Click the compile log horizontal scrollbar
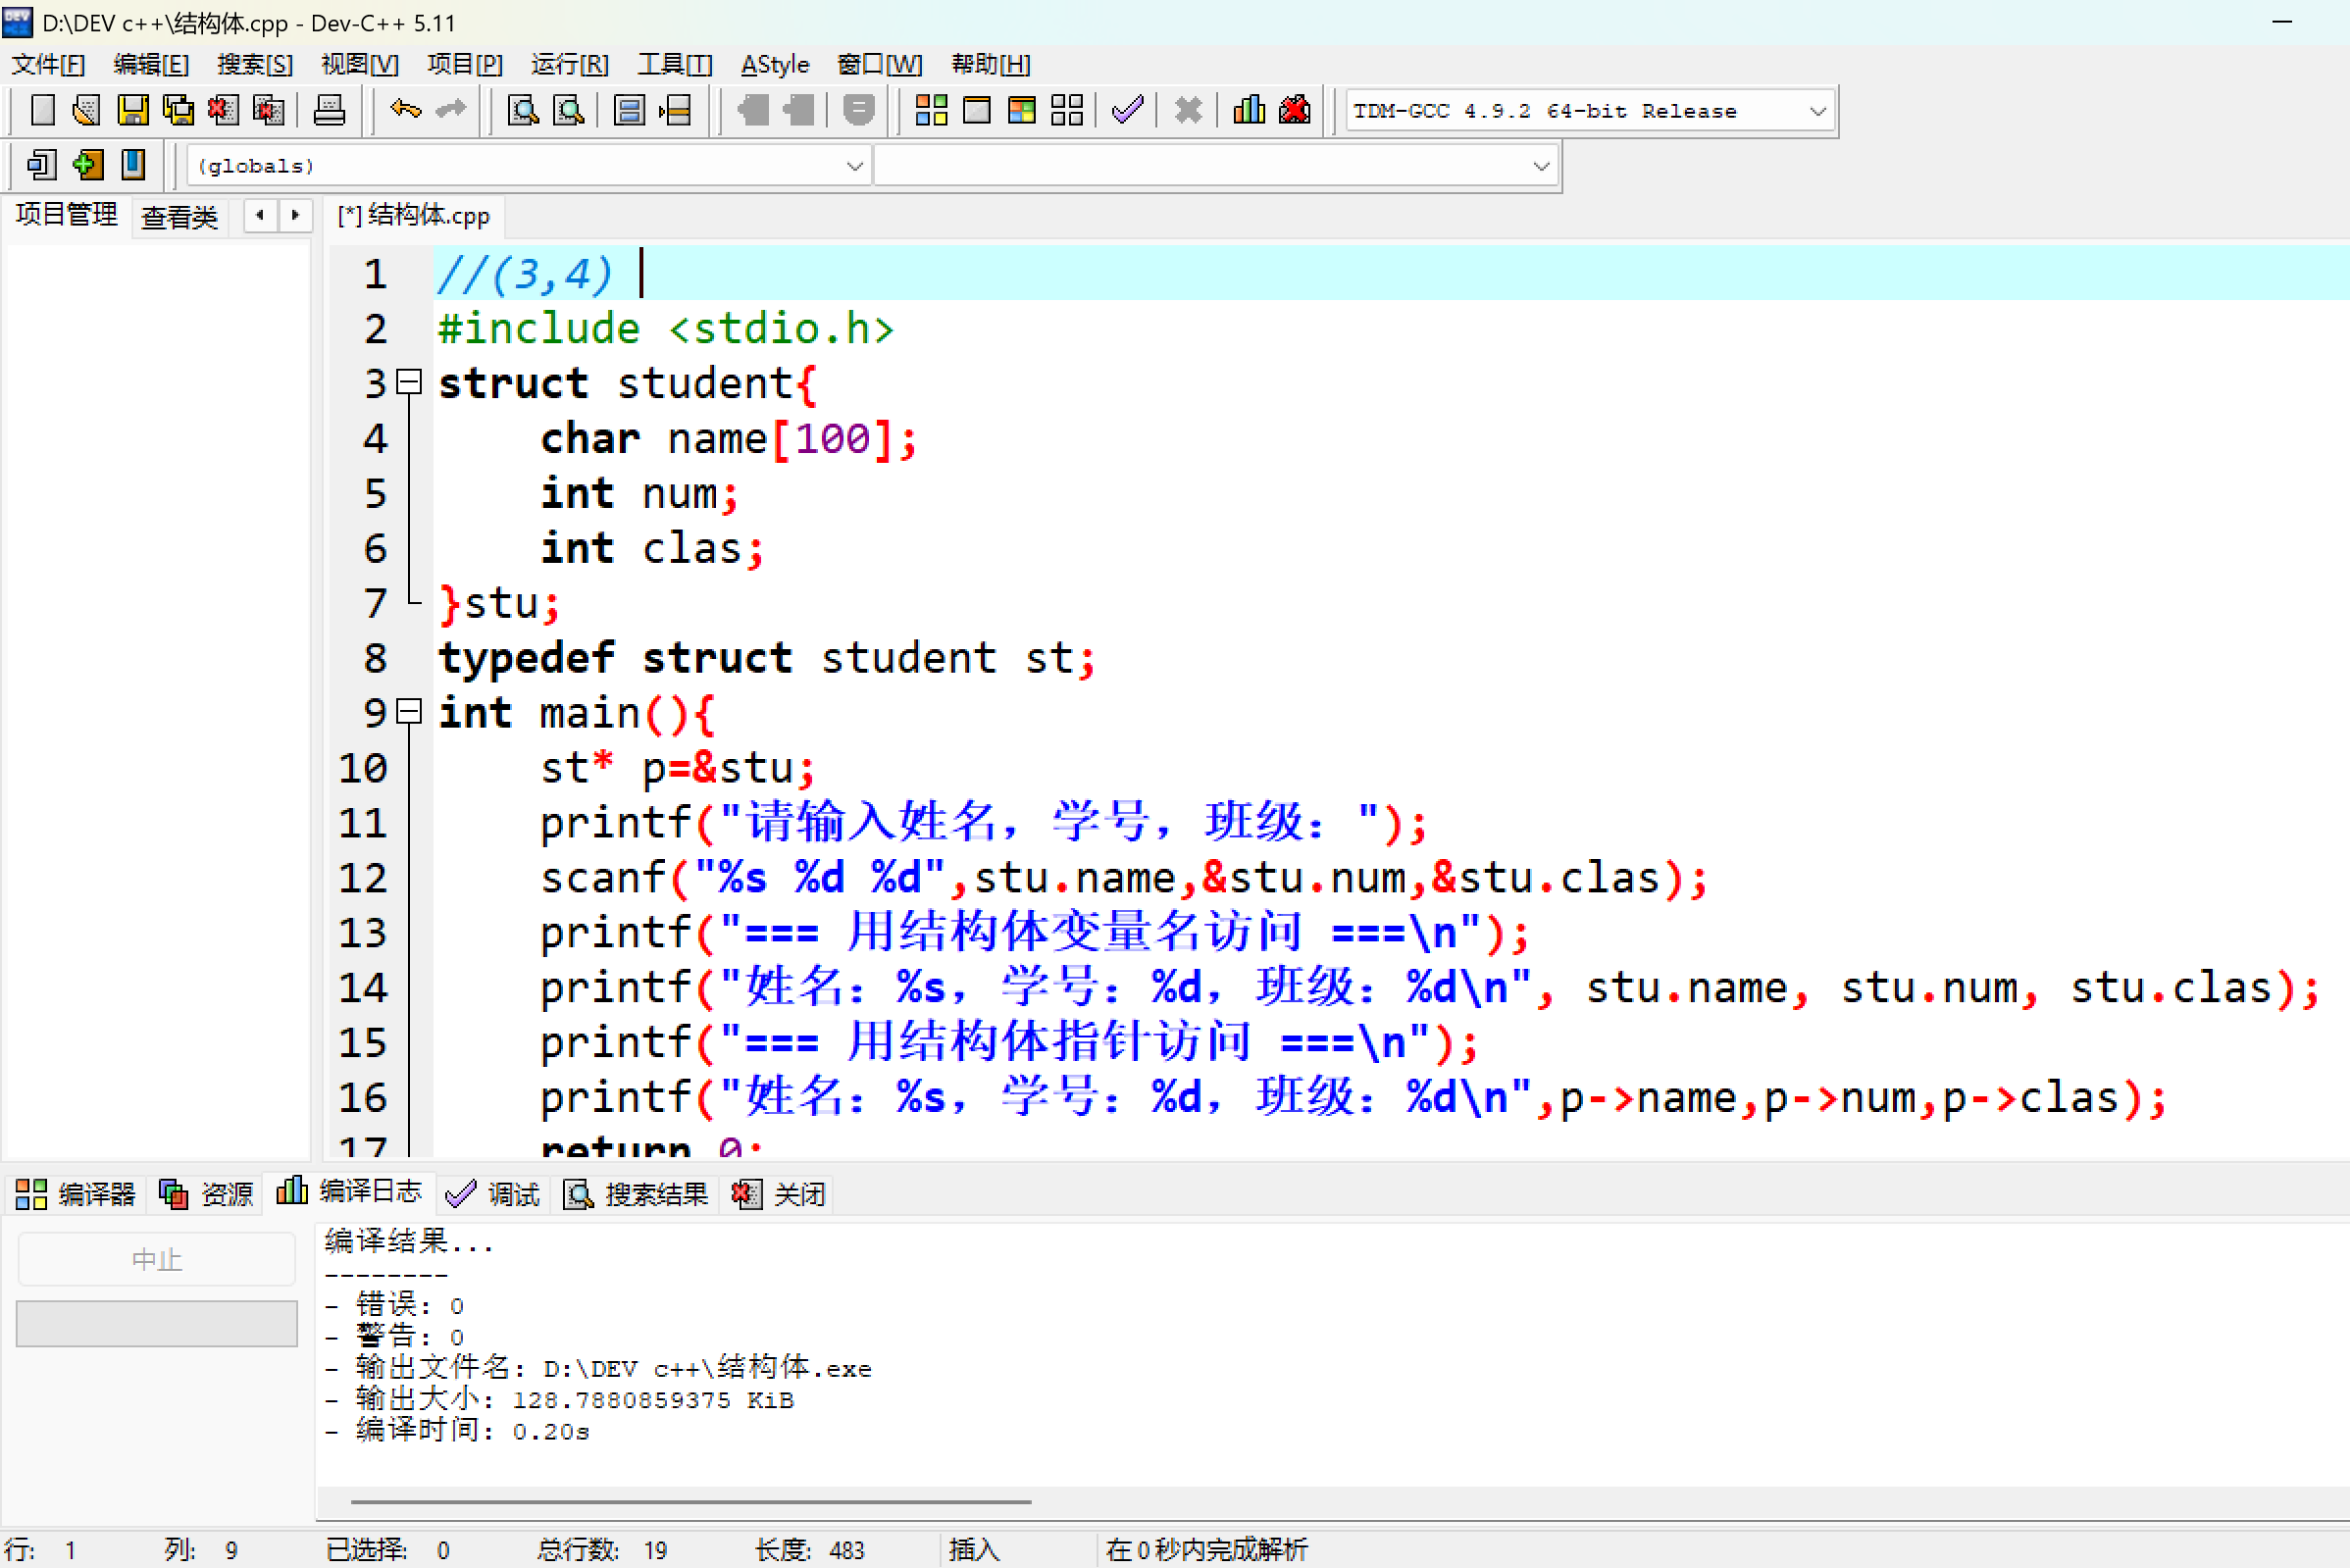Image resolution: width=2350 pixels, height=1568 pixels. (x=690, y=1500)
